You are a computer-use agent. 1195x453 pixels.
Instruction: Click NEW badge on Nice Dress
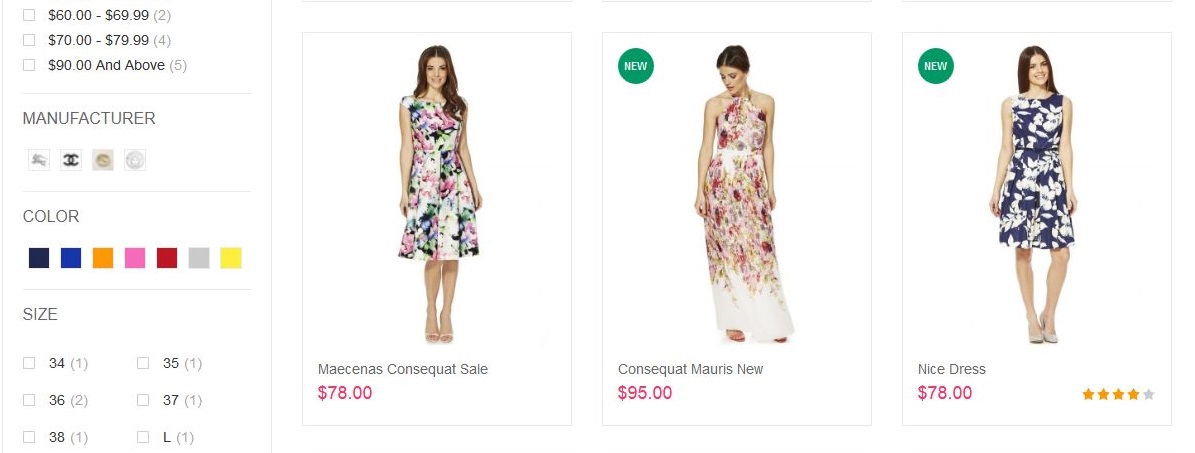[936, 67]
